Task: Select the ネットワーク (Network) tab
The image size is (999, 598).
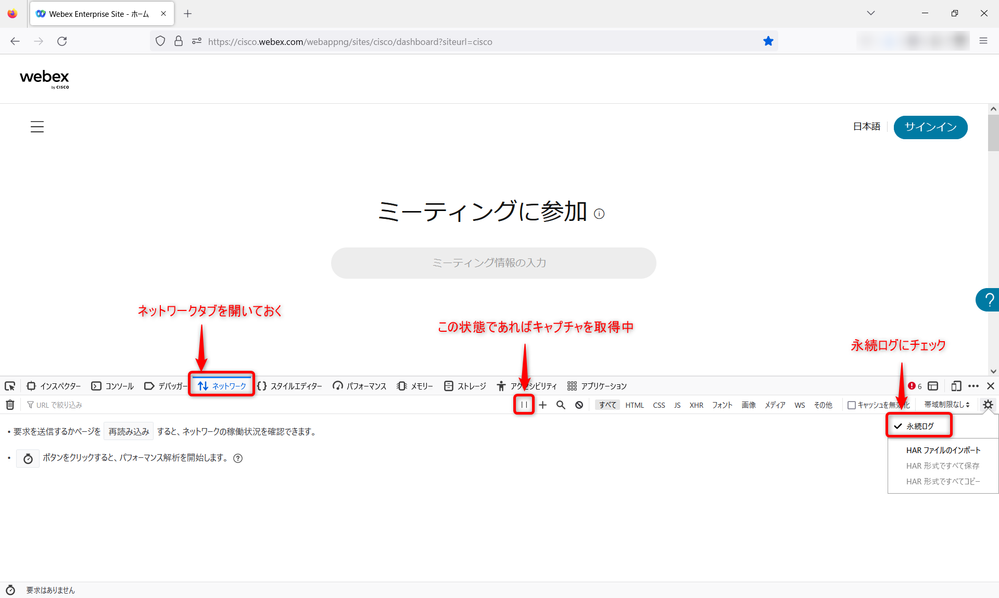Action: pos(222,386)
